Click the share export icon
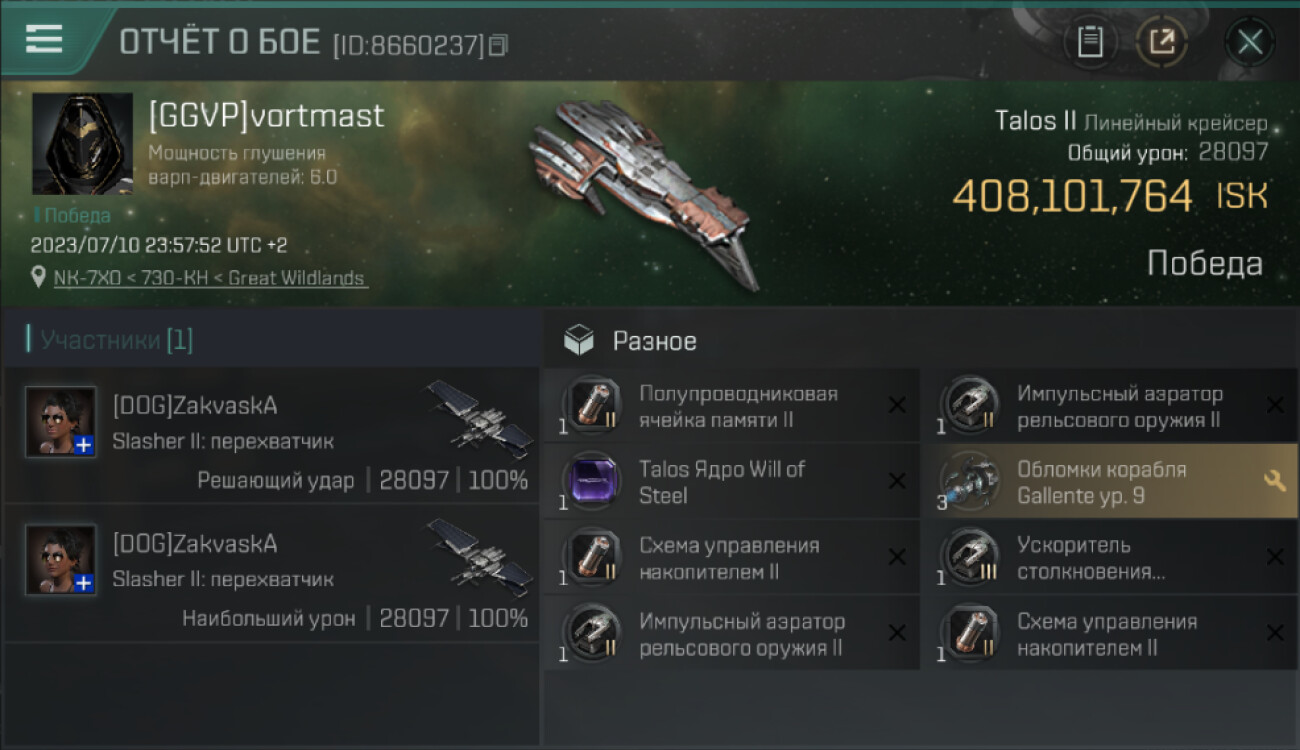The image size is (1300, 750). pos(1162,42)
